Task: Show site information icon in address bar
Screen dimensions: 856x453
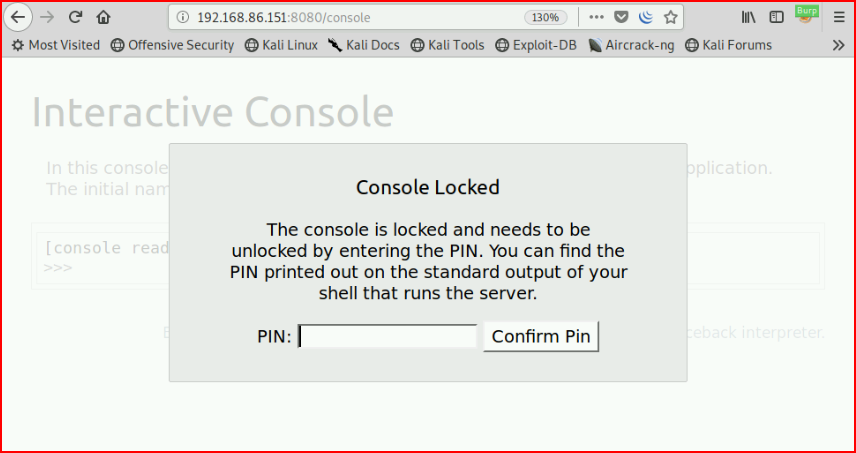Action: pos(183,17)
